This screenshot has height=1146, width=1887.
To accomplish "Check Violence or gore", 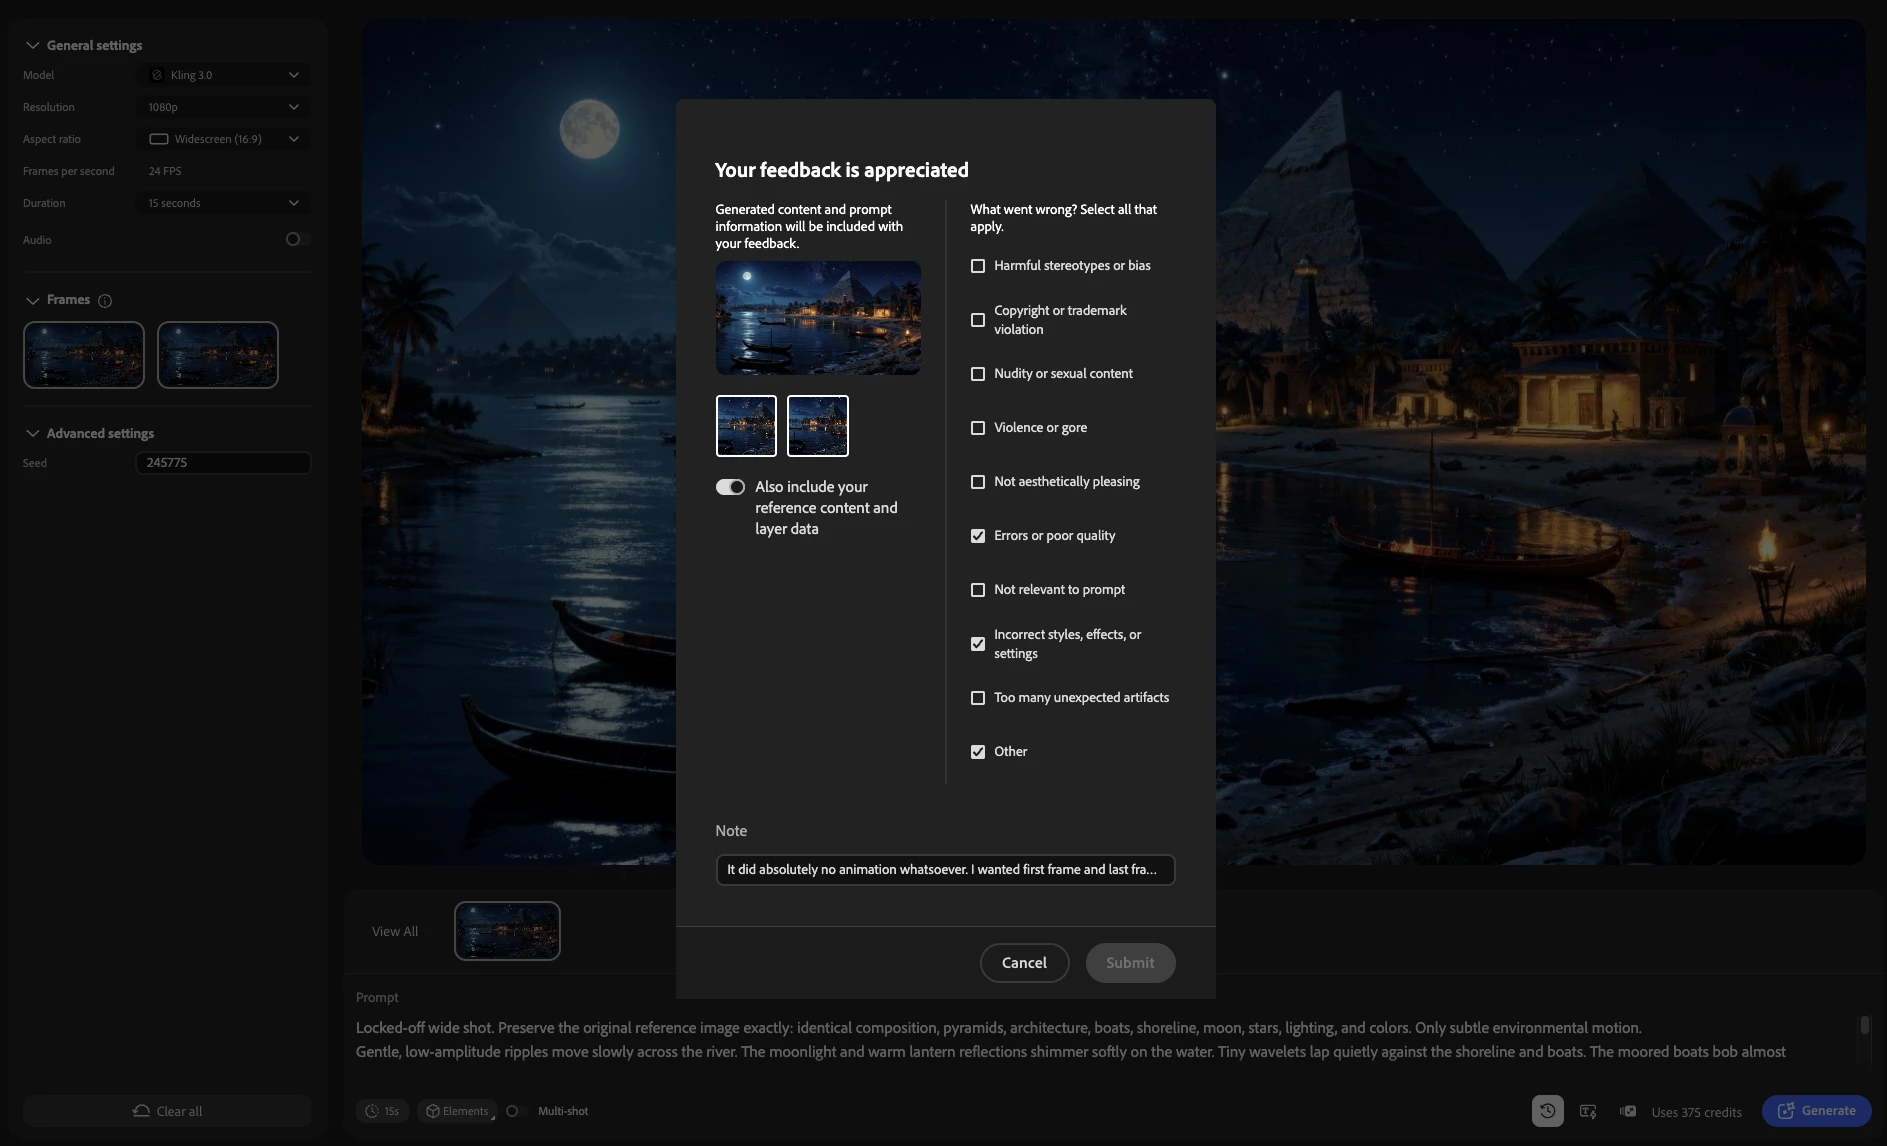I will coord(978,428).
